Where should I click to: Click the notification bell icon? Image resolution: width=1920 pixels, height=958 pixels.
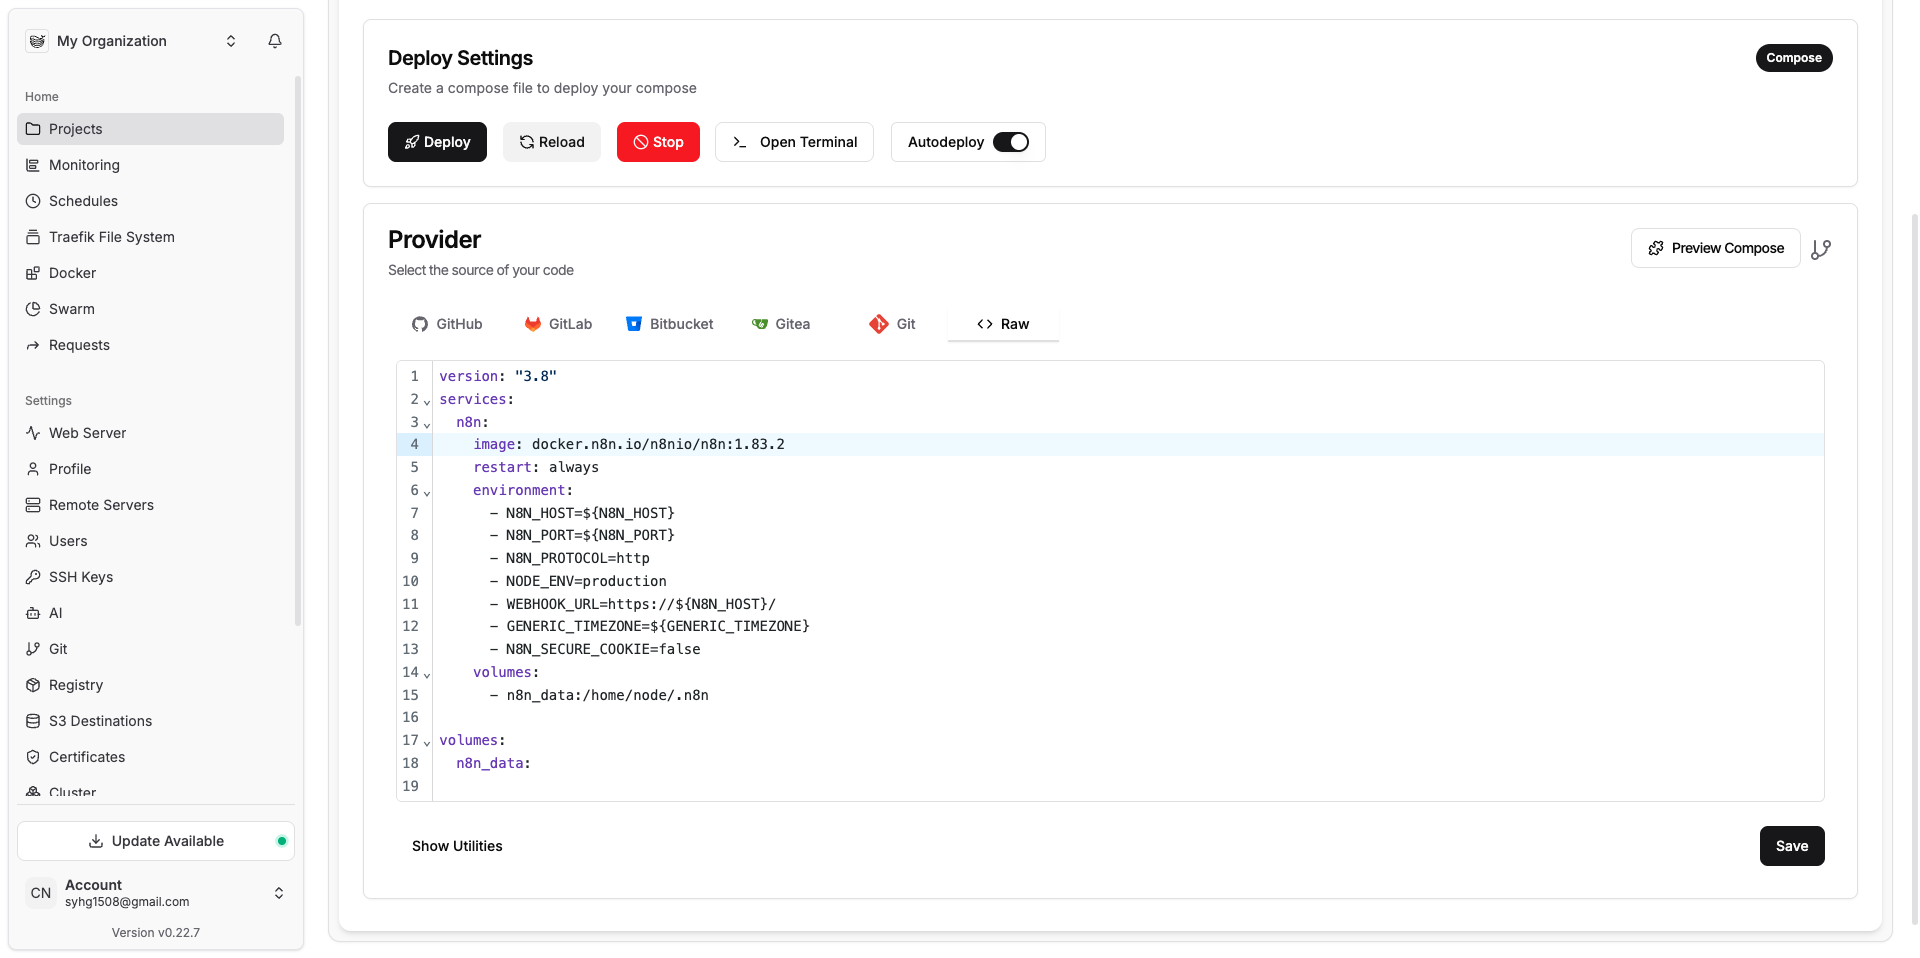click(x=275, y=41)
